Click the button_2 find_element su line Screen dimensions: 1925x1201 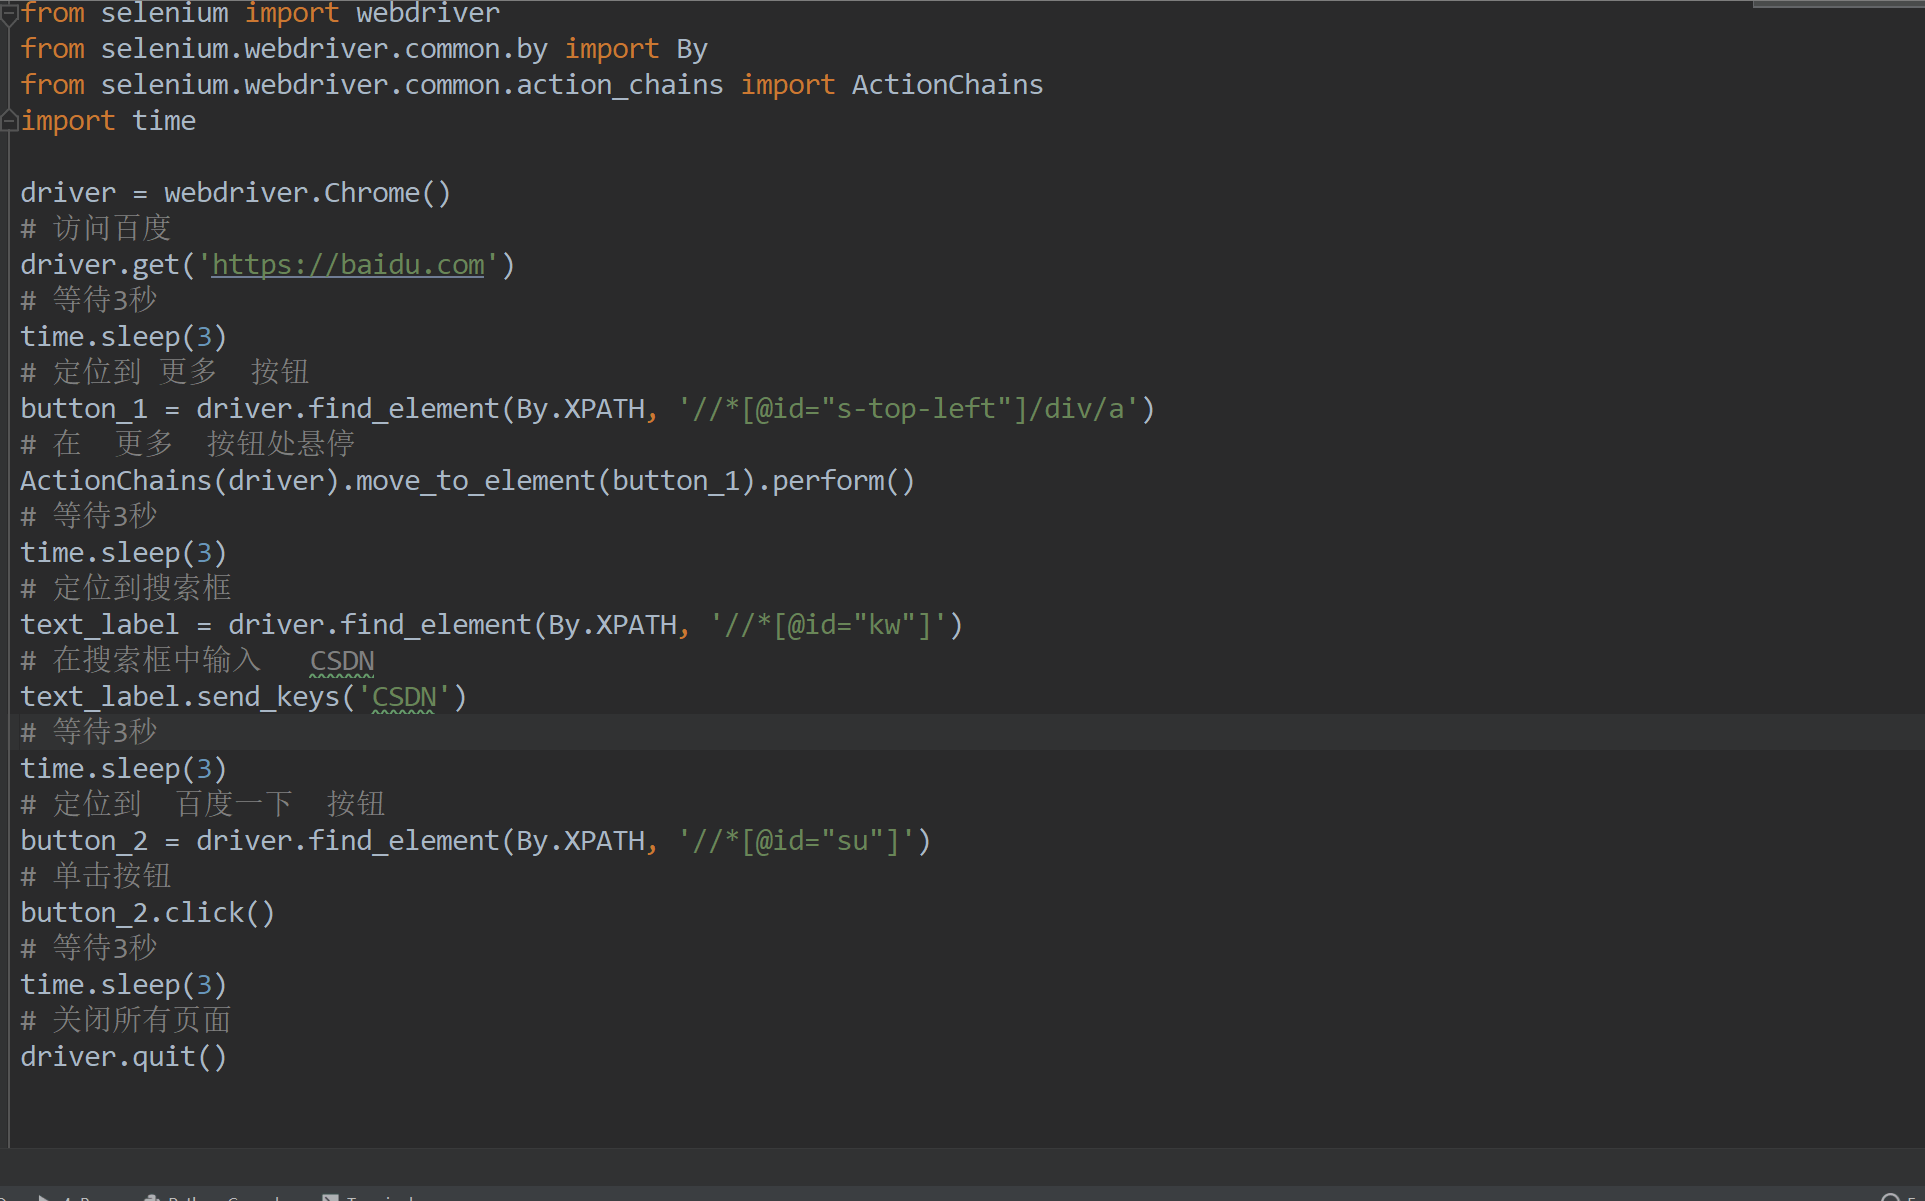pos(477,840)
